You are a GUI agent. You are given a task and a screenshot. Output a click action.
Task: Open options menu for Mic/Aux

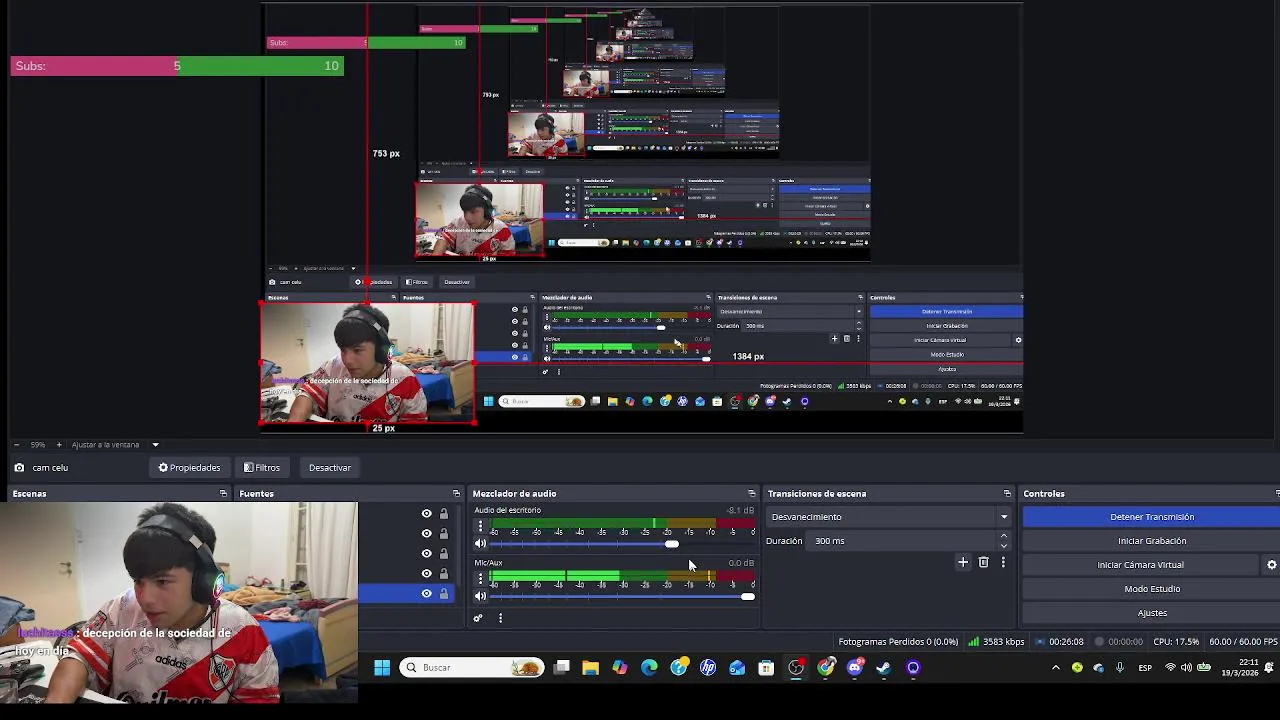pyautogui.click(x=480, y=578)
